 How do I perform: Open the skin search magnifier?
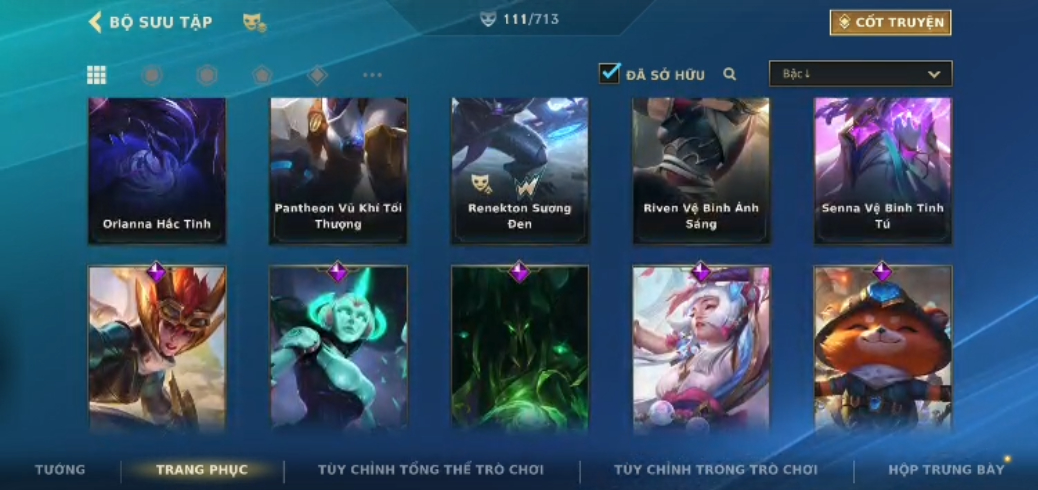pos(730,74)
